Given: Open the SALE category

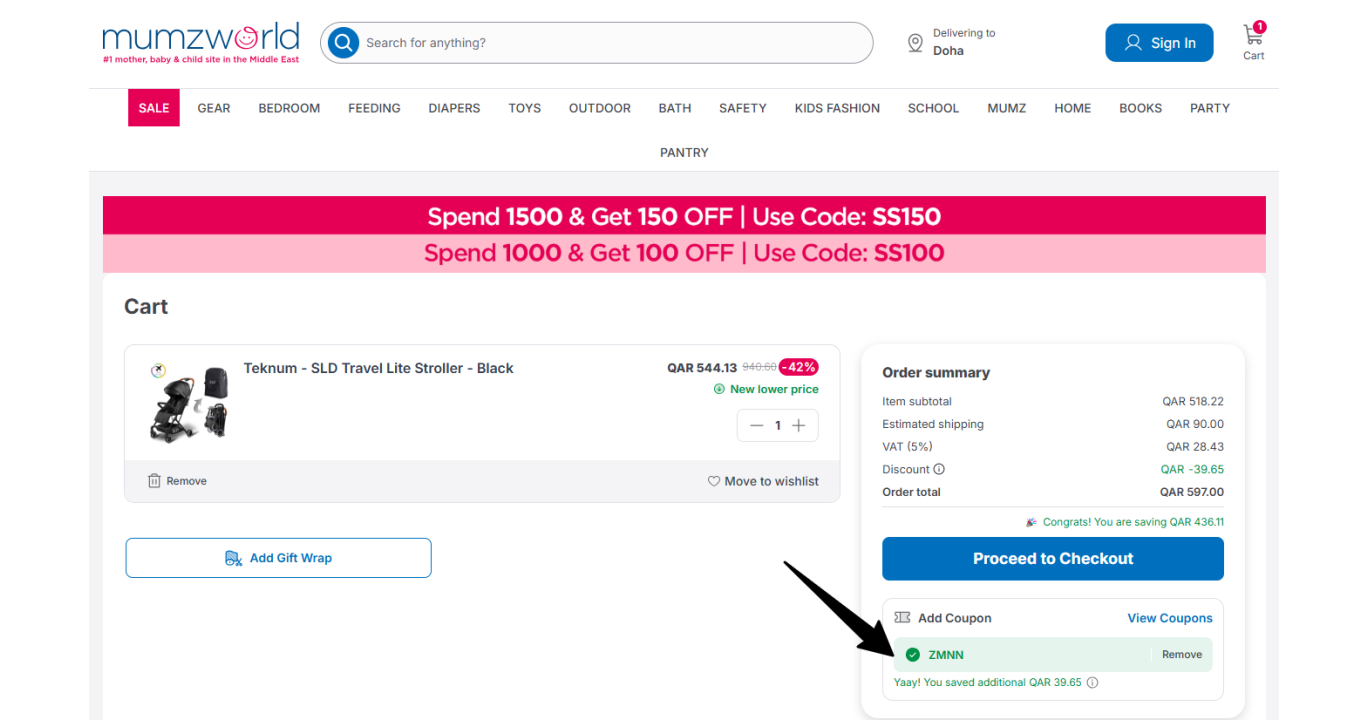Looking at the screenshot, I should click(154, 108).
